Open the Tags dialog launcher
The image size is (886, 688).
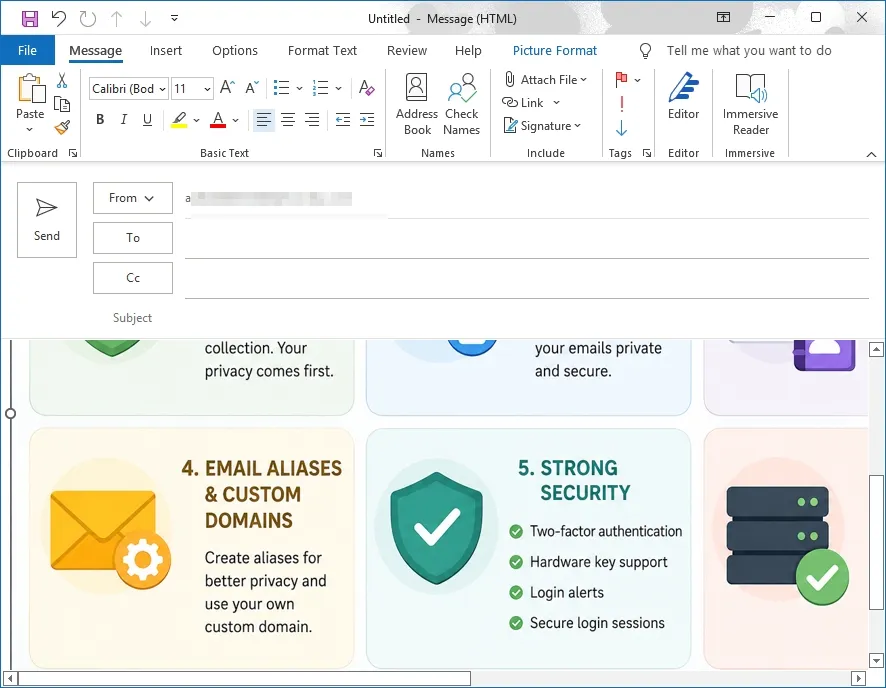click(647, 153)
